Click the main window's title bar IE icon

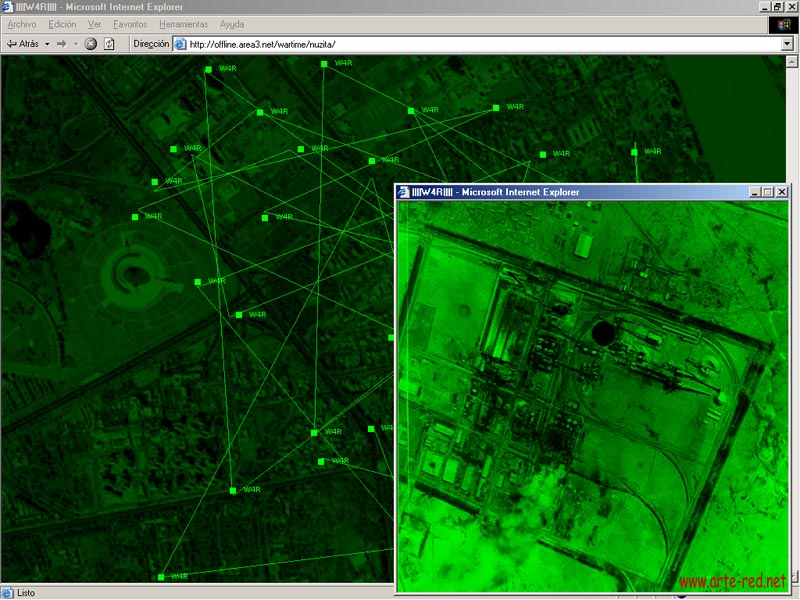(8, 7)
